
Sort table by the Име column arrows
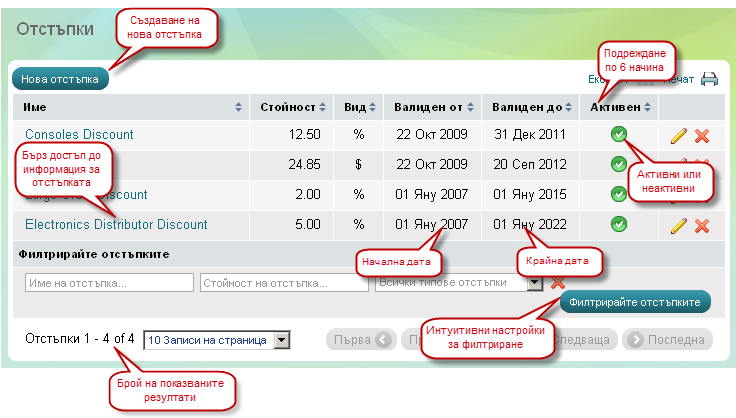pyautogui.click(x=238, y=107)
